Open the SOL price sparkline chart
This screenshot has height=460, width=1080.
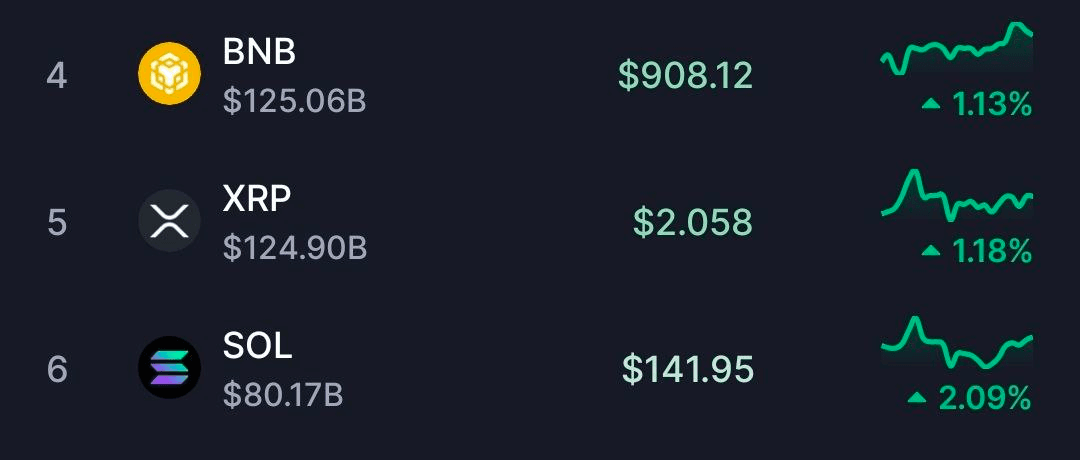(x=957, y=344)
